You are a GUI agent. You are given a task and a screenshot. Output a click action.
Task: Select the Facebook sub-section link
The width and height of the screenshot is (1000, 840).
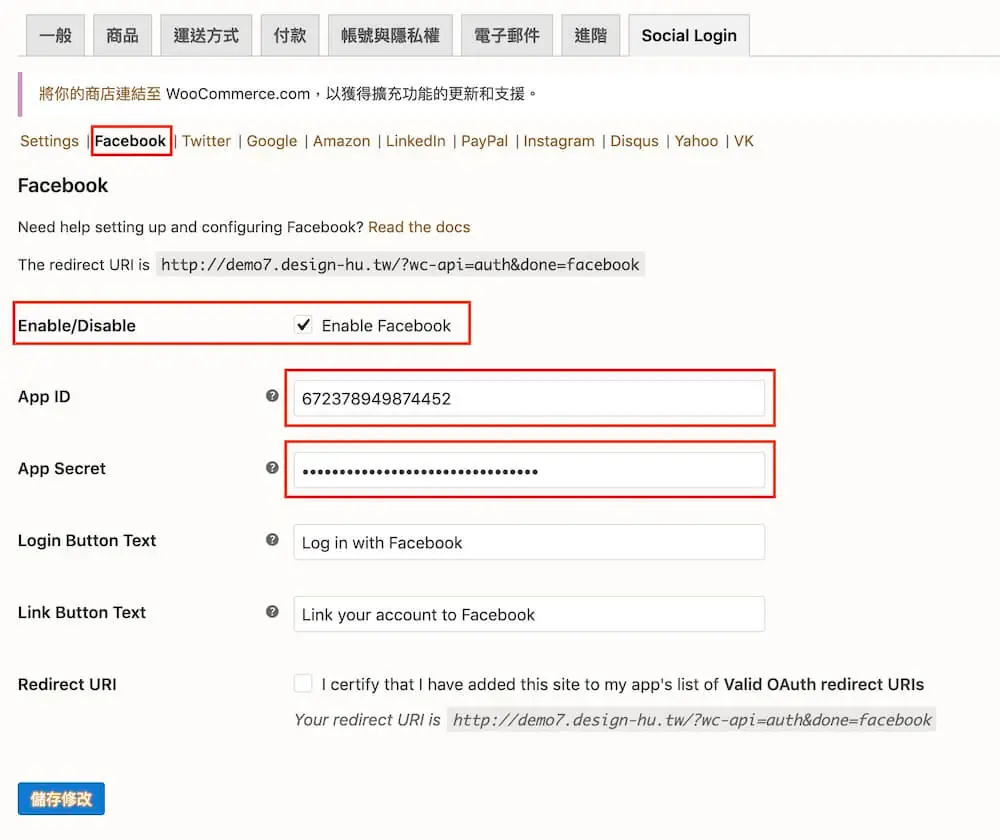point(131,141)
